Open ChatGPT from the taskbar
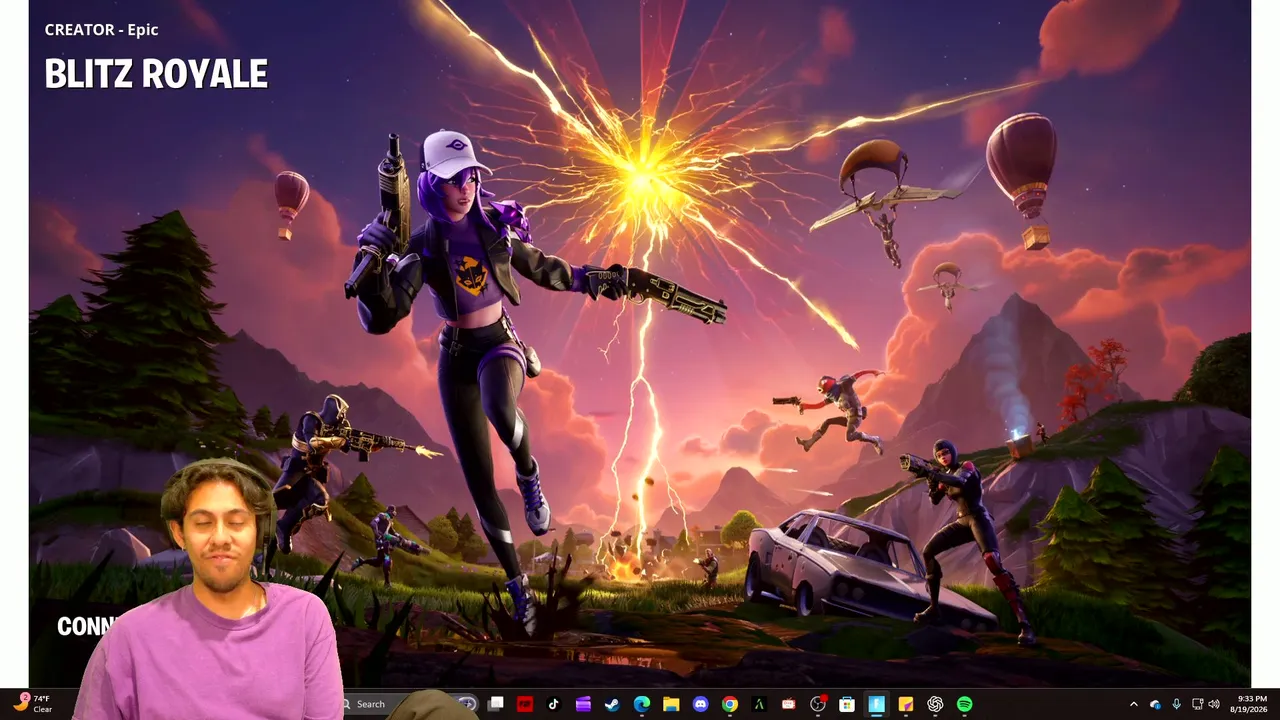The height and width of the screenshot is (720, 1280). pos(935,704)
